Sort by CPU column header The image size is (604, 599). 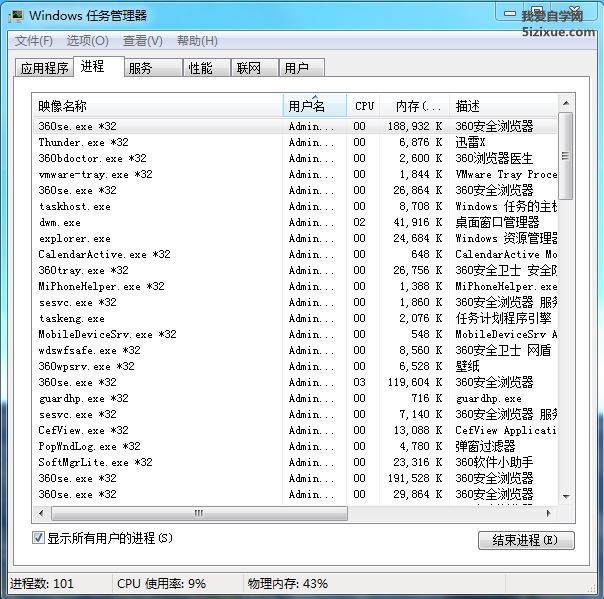coord(363,106)
